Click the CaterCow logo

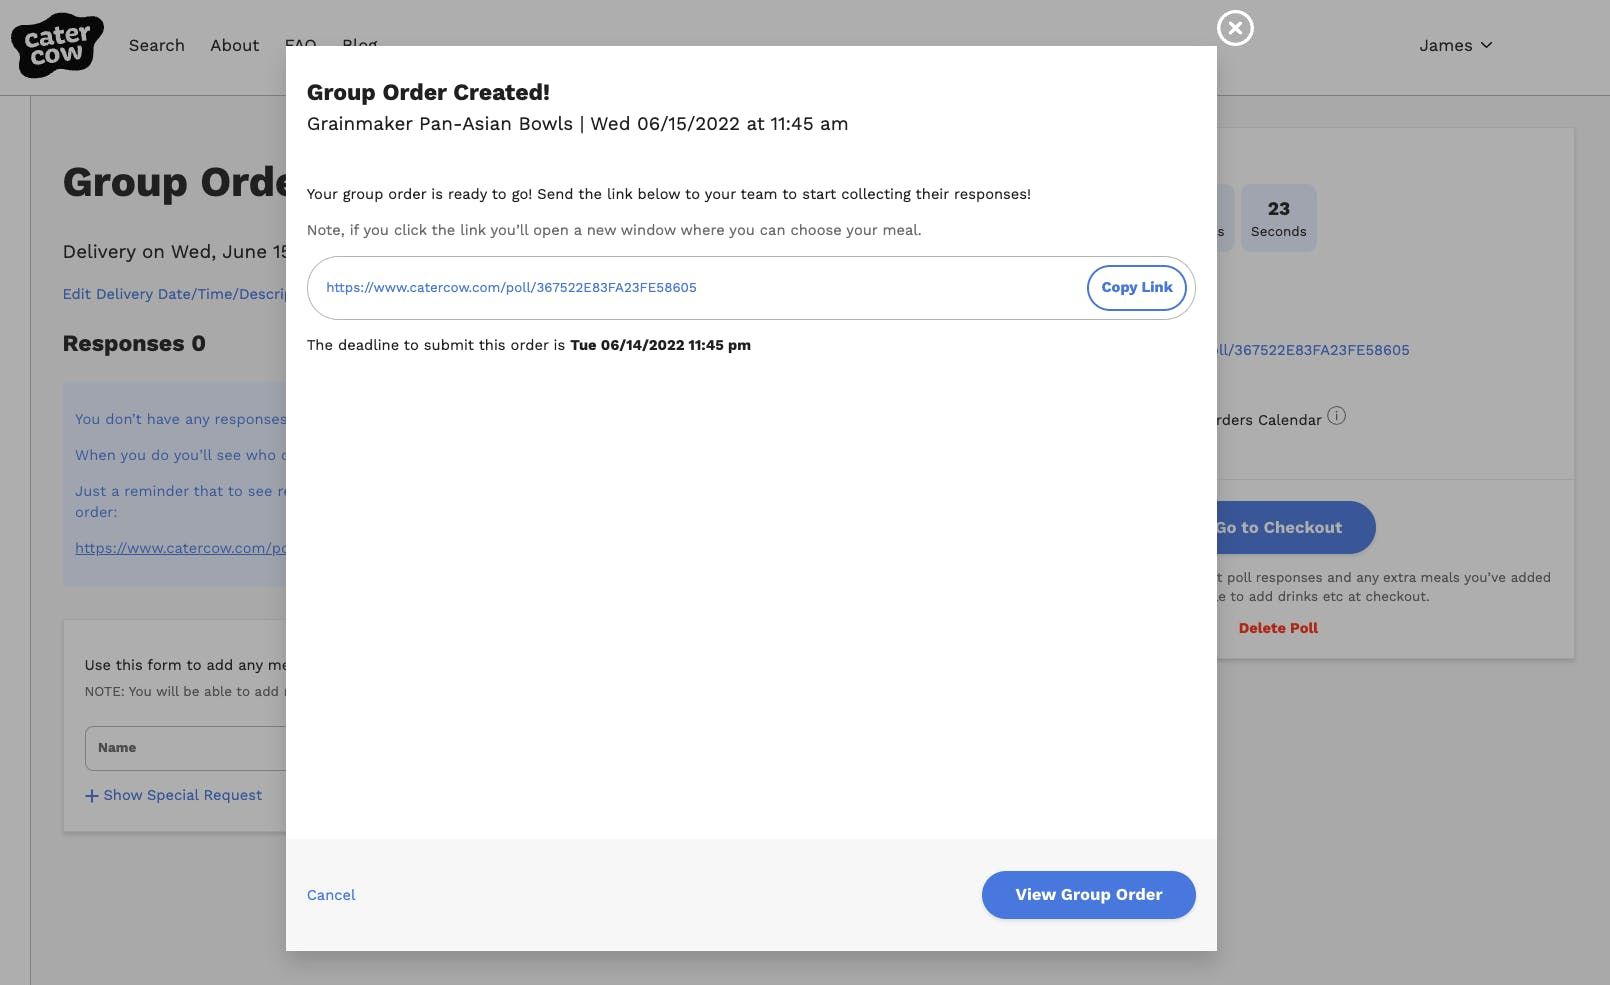57,45
